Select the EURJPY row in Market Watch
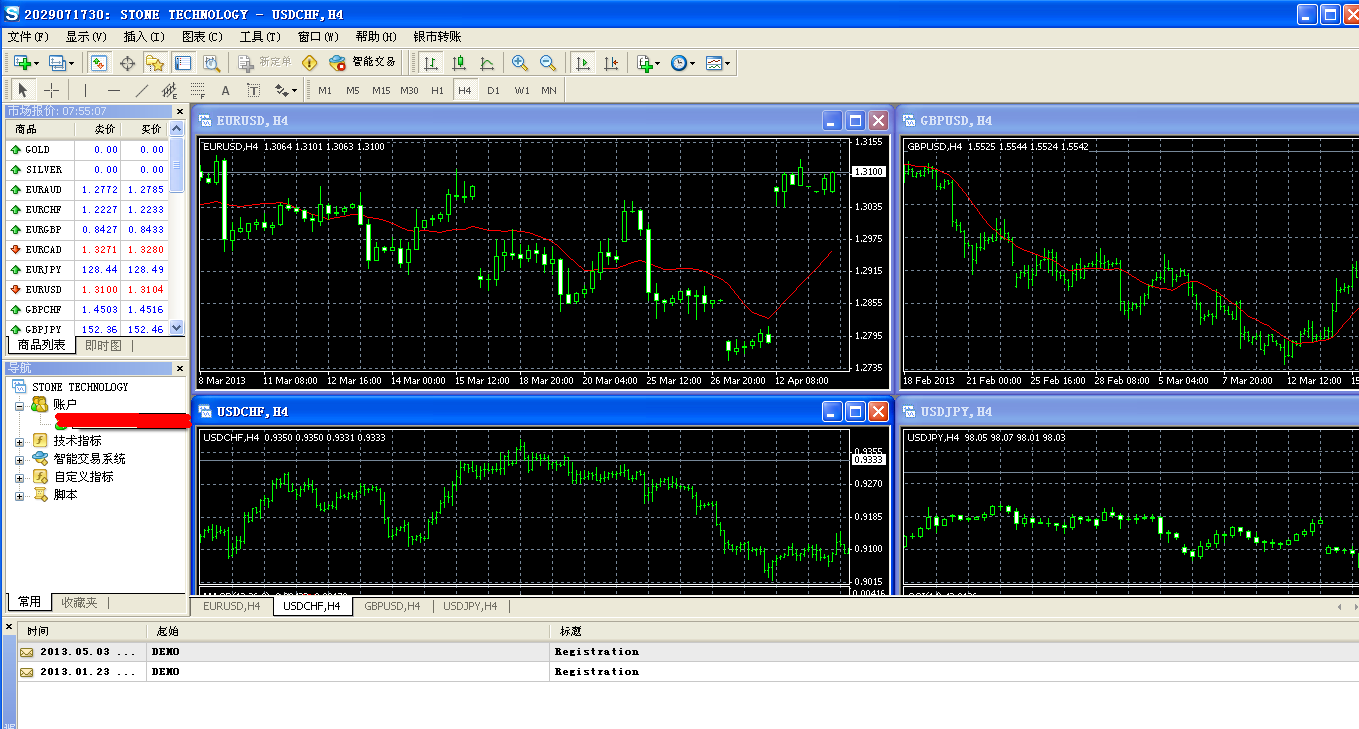Image resolution: width=1359 pixels, height=729 pixels. (87, 269)
